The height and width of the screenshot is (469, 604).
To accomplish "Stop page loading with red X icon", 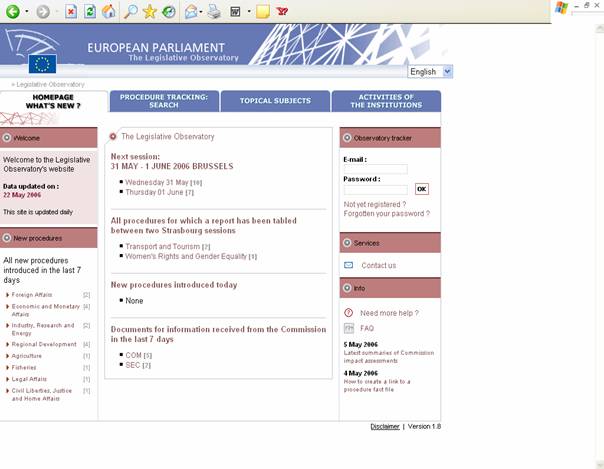I will click(x=71, y=12).
